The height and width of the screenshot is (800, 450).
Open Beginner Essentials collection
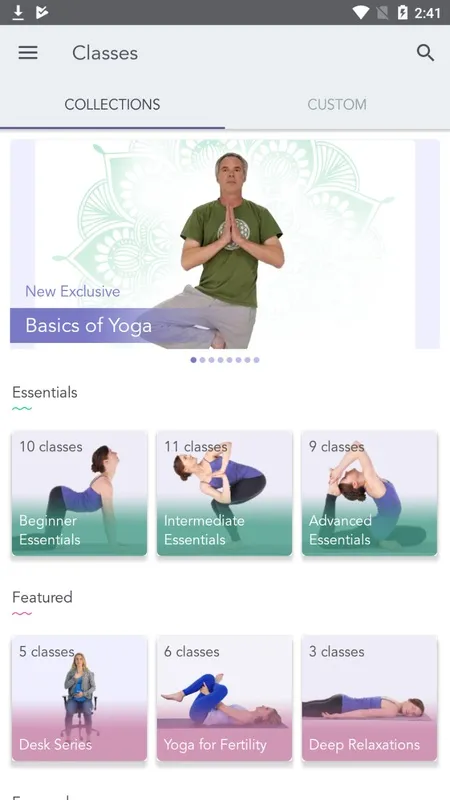tap(80, 493)
